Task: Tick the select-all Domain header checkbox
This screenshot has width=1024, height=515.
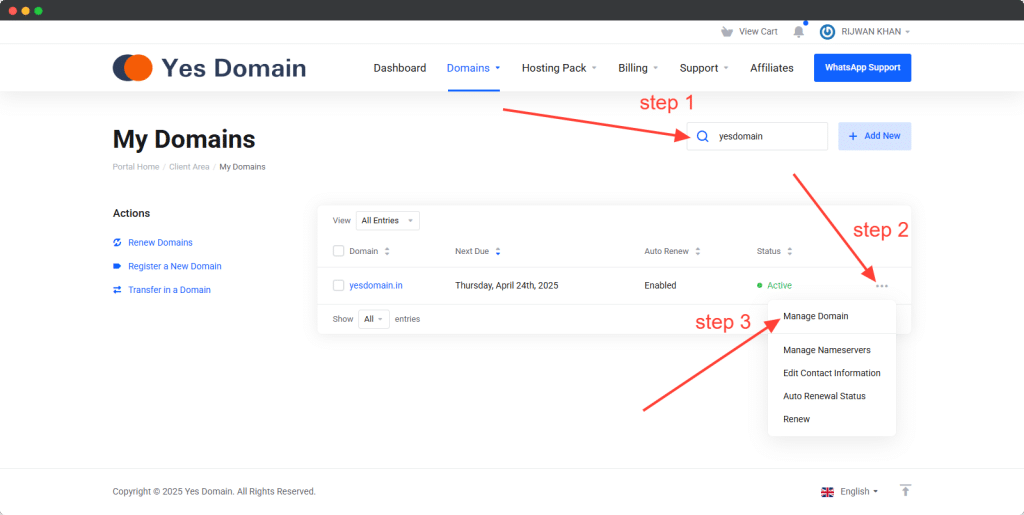Action: pos(338,251)
